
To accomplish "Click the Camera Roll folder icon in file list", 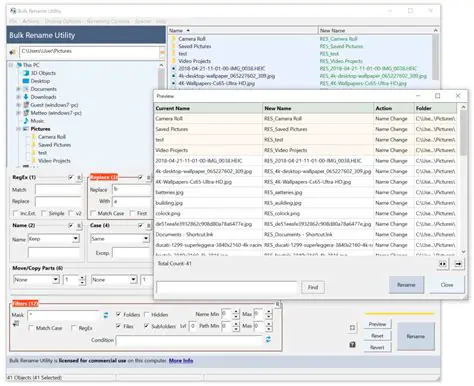I will point(174,39).
